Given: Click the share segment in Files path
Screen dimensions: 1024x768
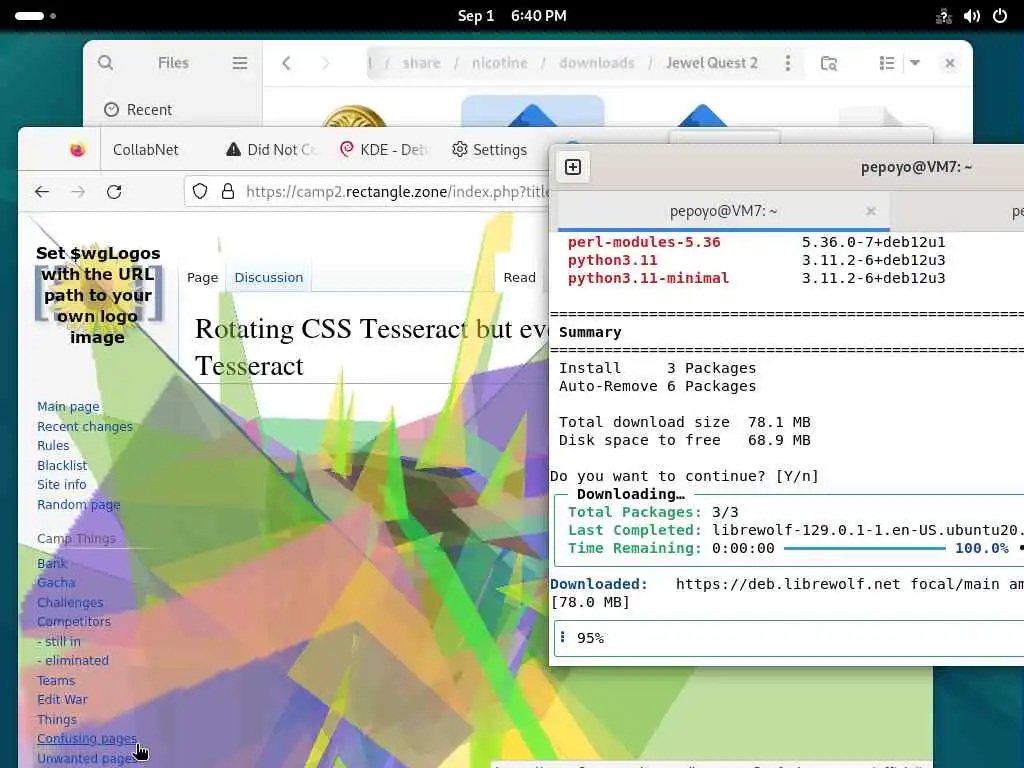Looking at the screenshot, I should tap(421, 63).
